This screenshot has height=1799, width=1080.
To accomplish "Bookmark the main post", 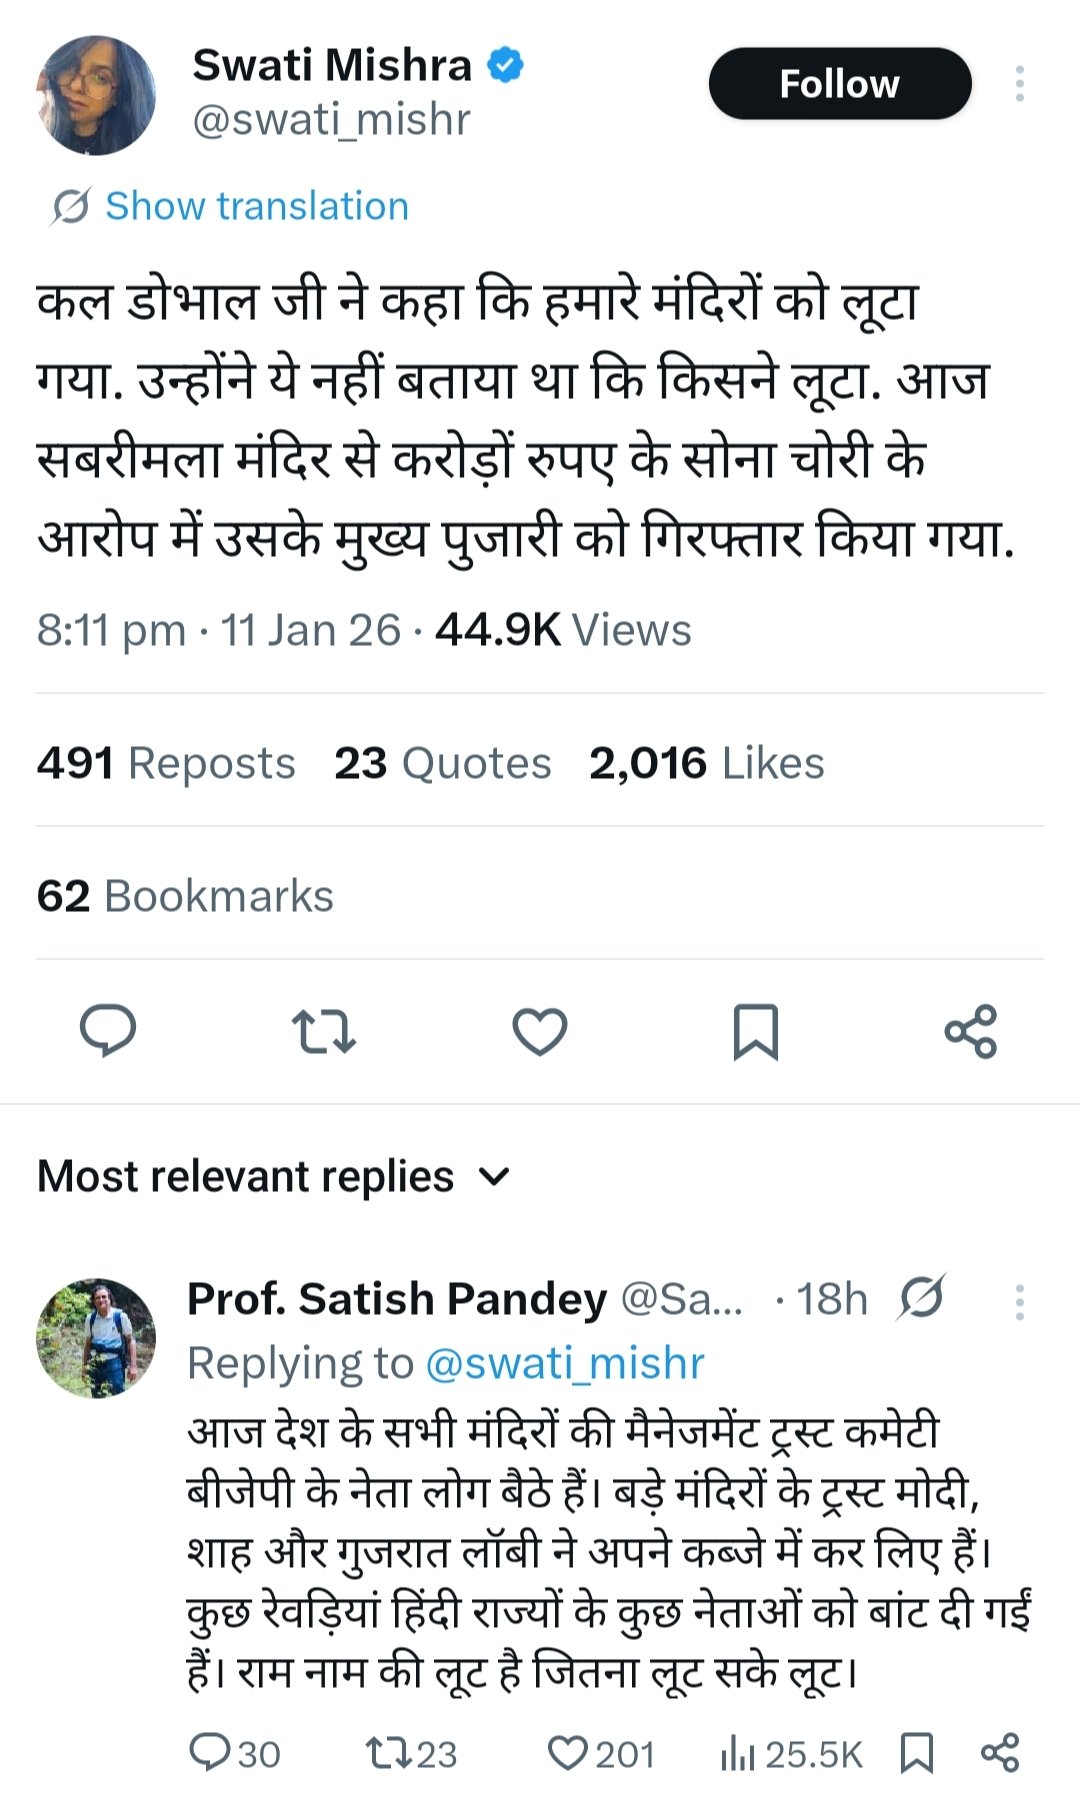I will click(756, 1031).
